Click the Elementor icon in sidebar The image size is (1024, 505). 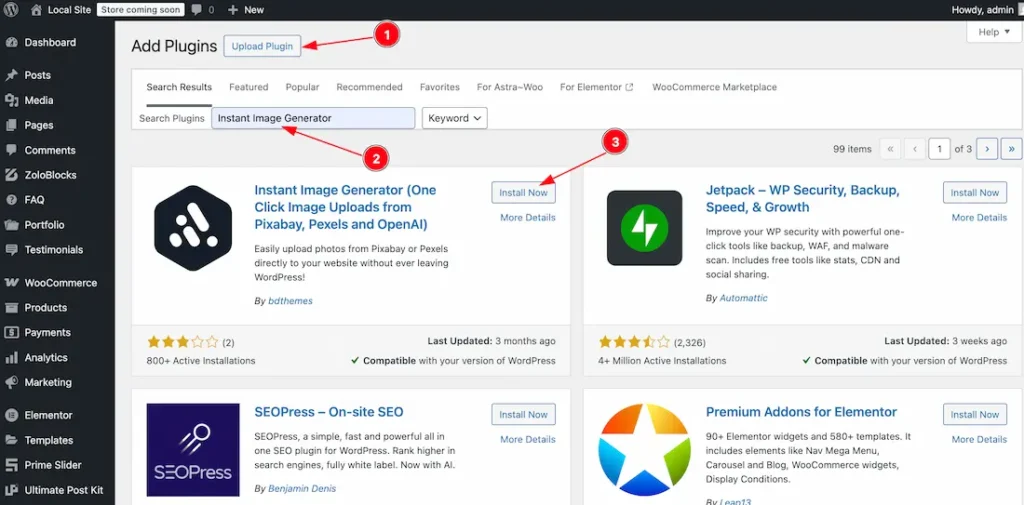11,415
